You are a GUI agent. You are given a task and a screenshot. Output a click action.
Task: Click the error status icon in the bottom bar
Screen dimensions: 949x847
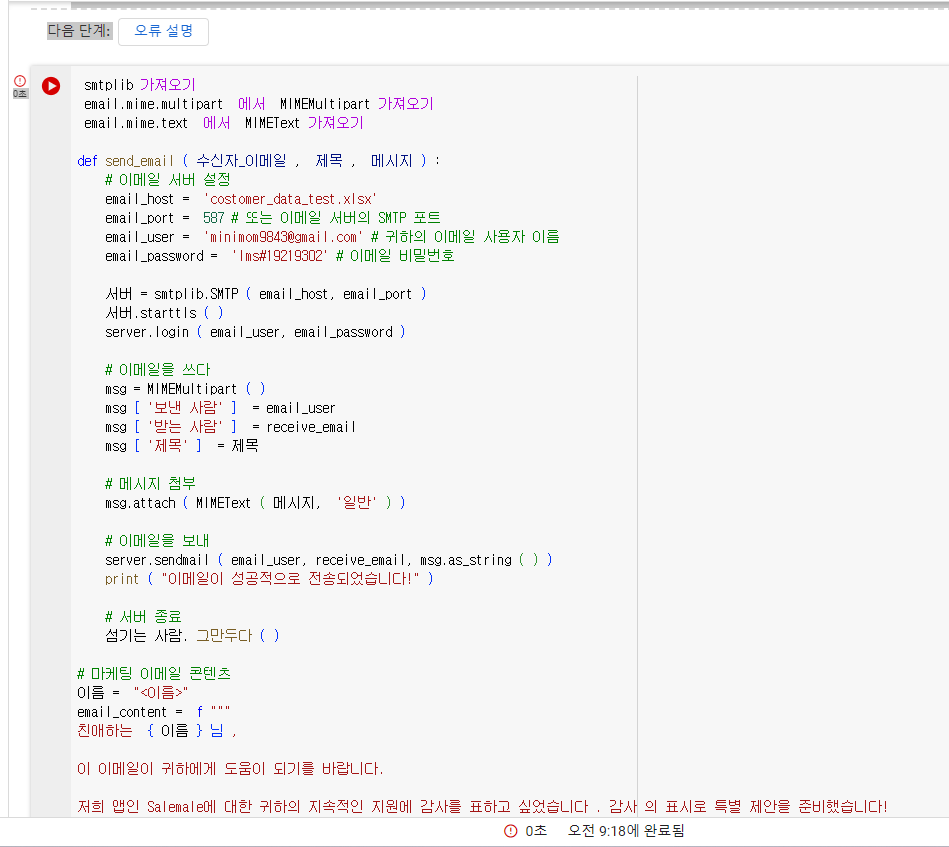(510, 831)
